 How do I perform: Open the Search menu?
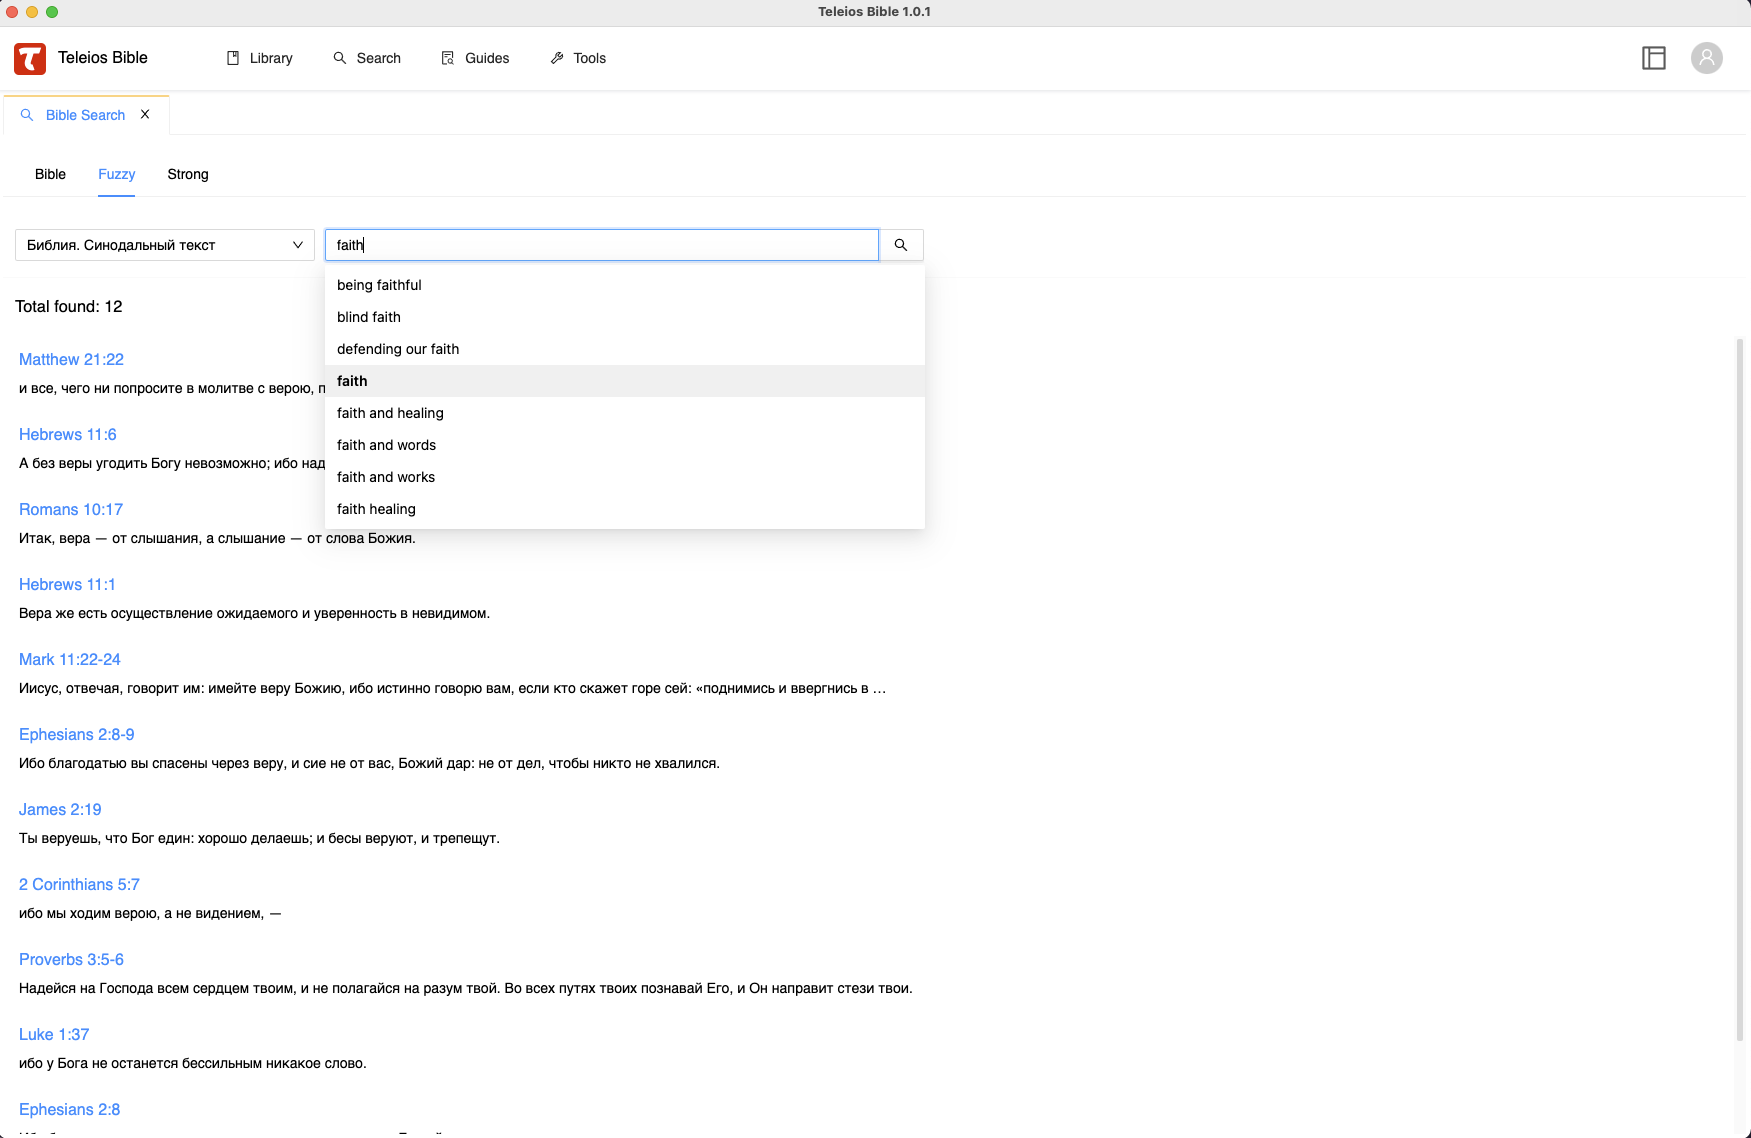coord(367,58)
